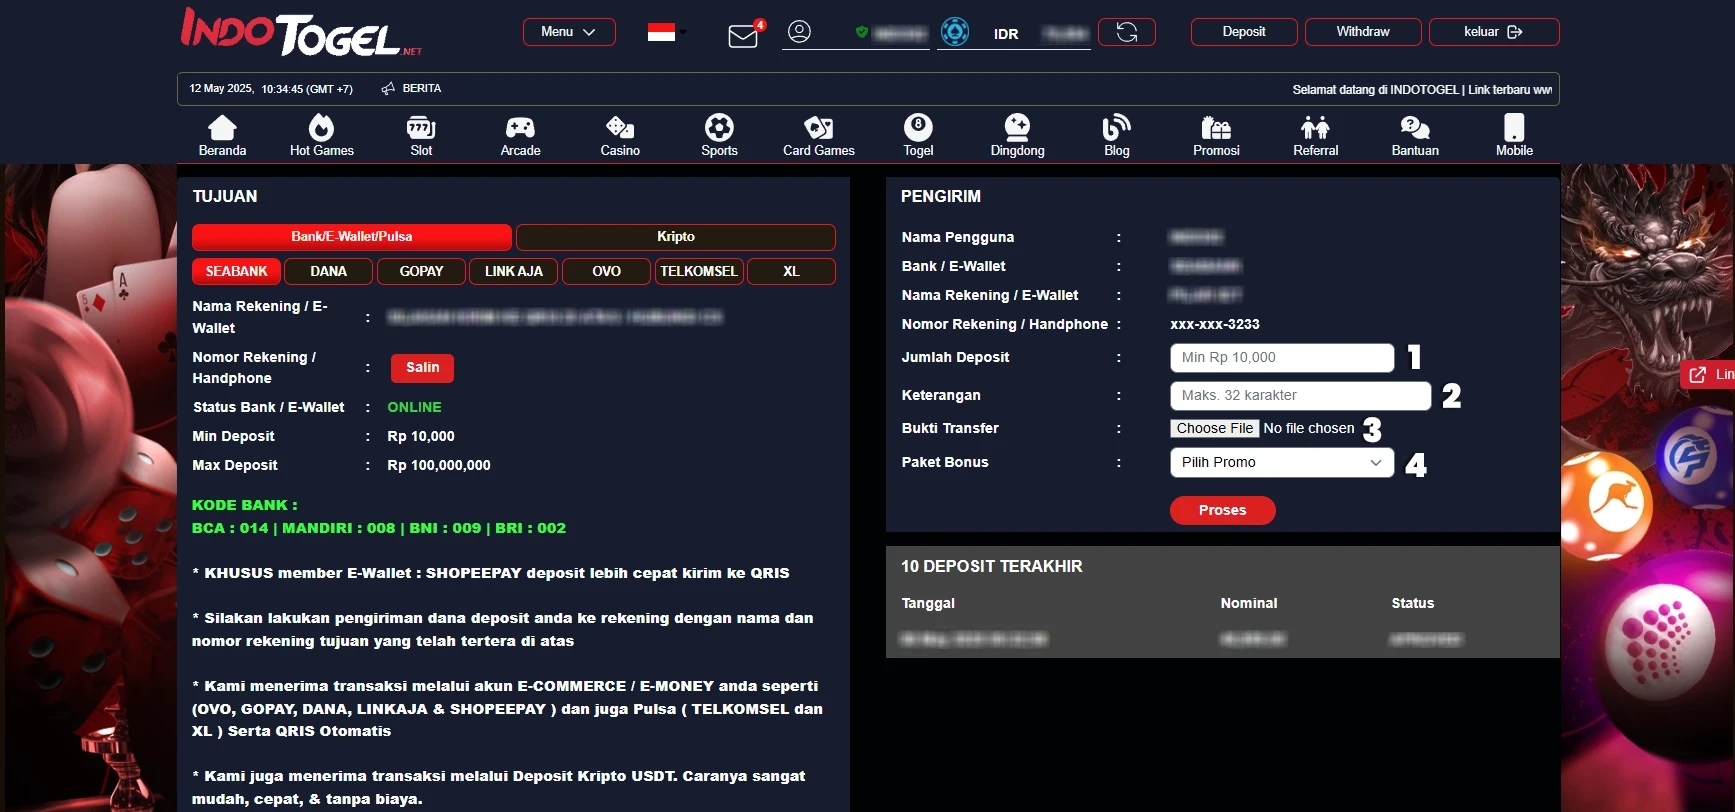Click the Rp 10,000 min deposit value
This screenshot has width=1735, height=812.
pyautogui.click(x=421, y=437)
